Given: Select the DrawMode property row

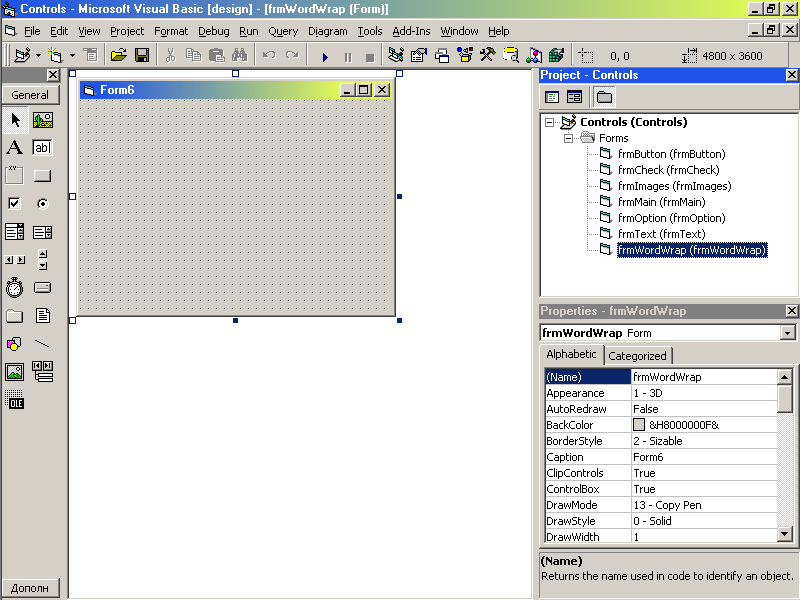Looking at the screenshot, I should point(661,505).
